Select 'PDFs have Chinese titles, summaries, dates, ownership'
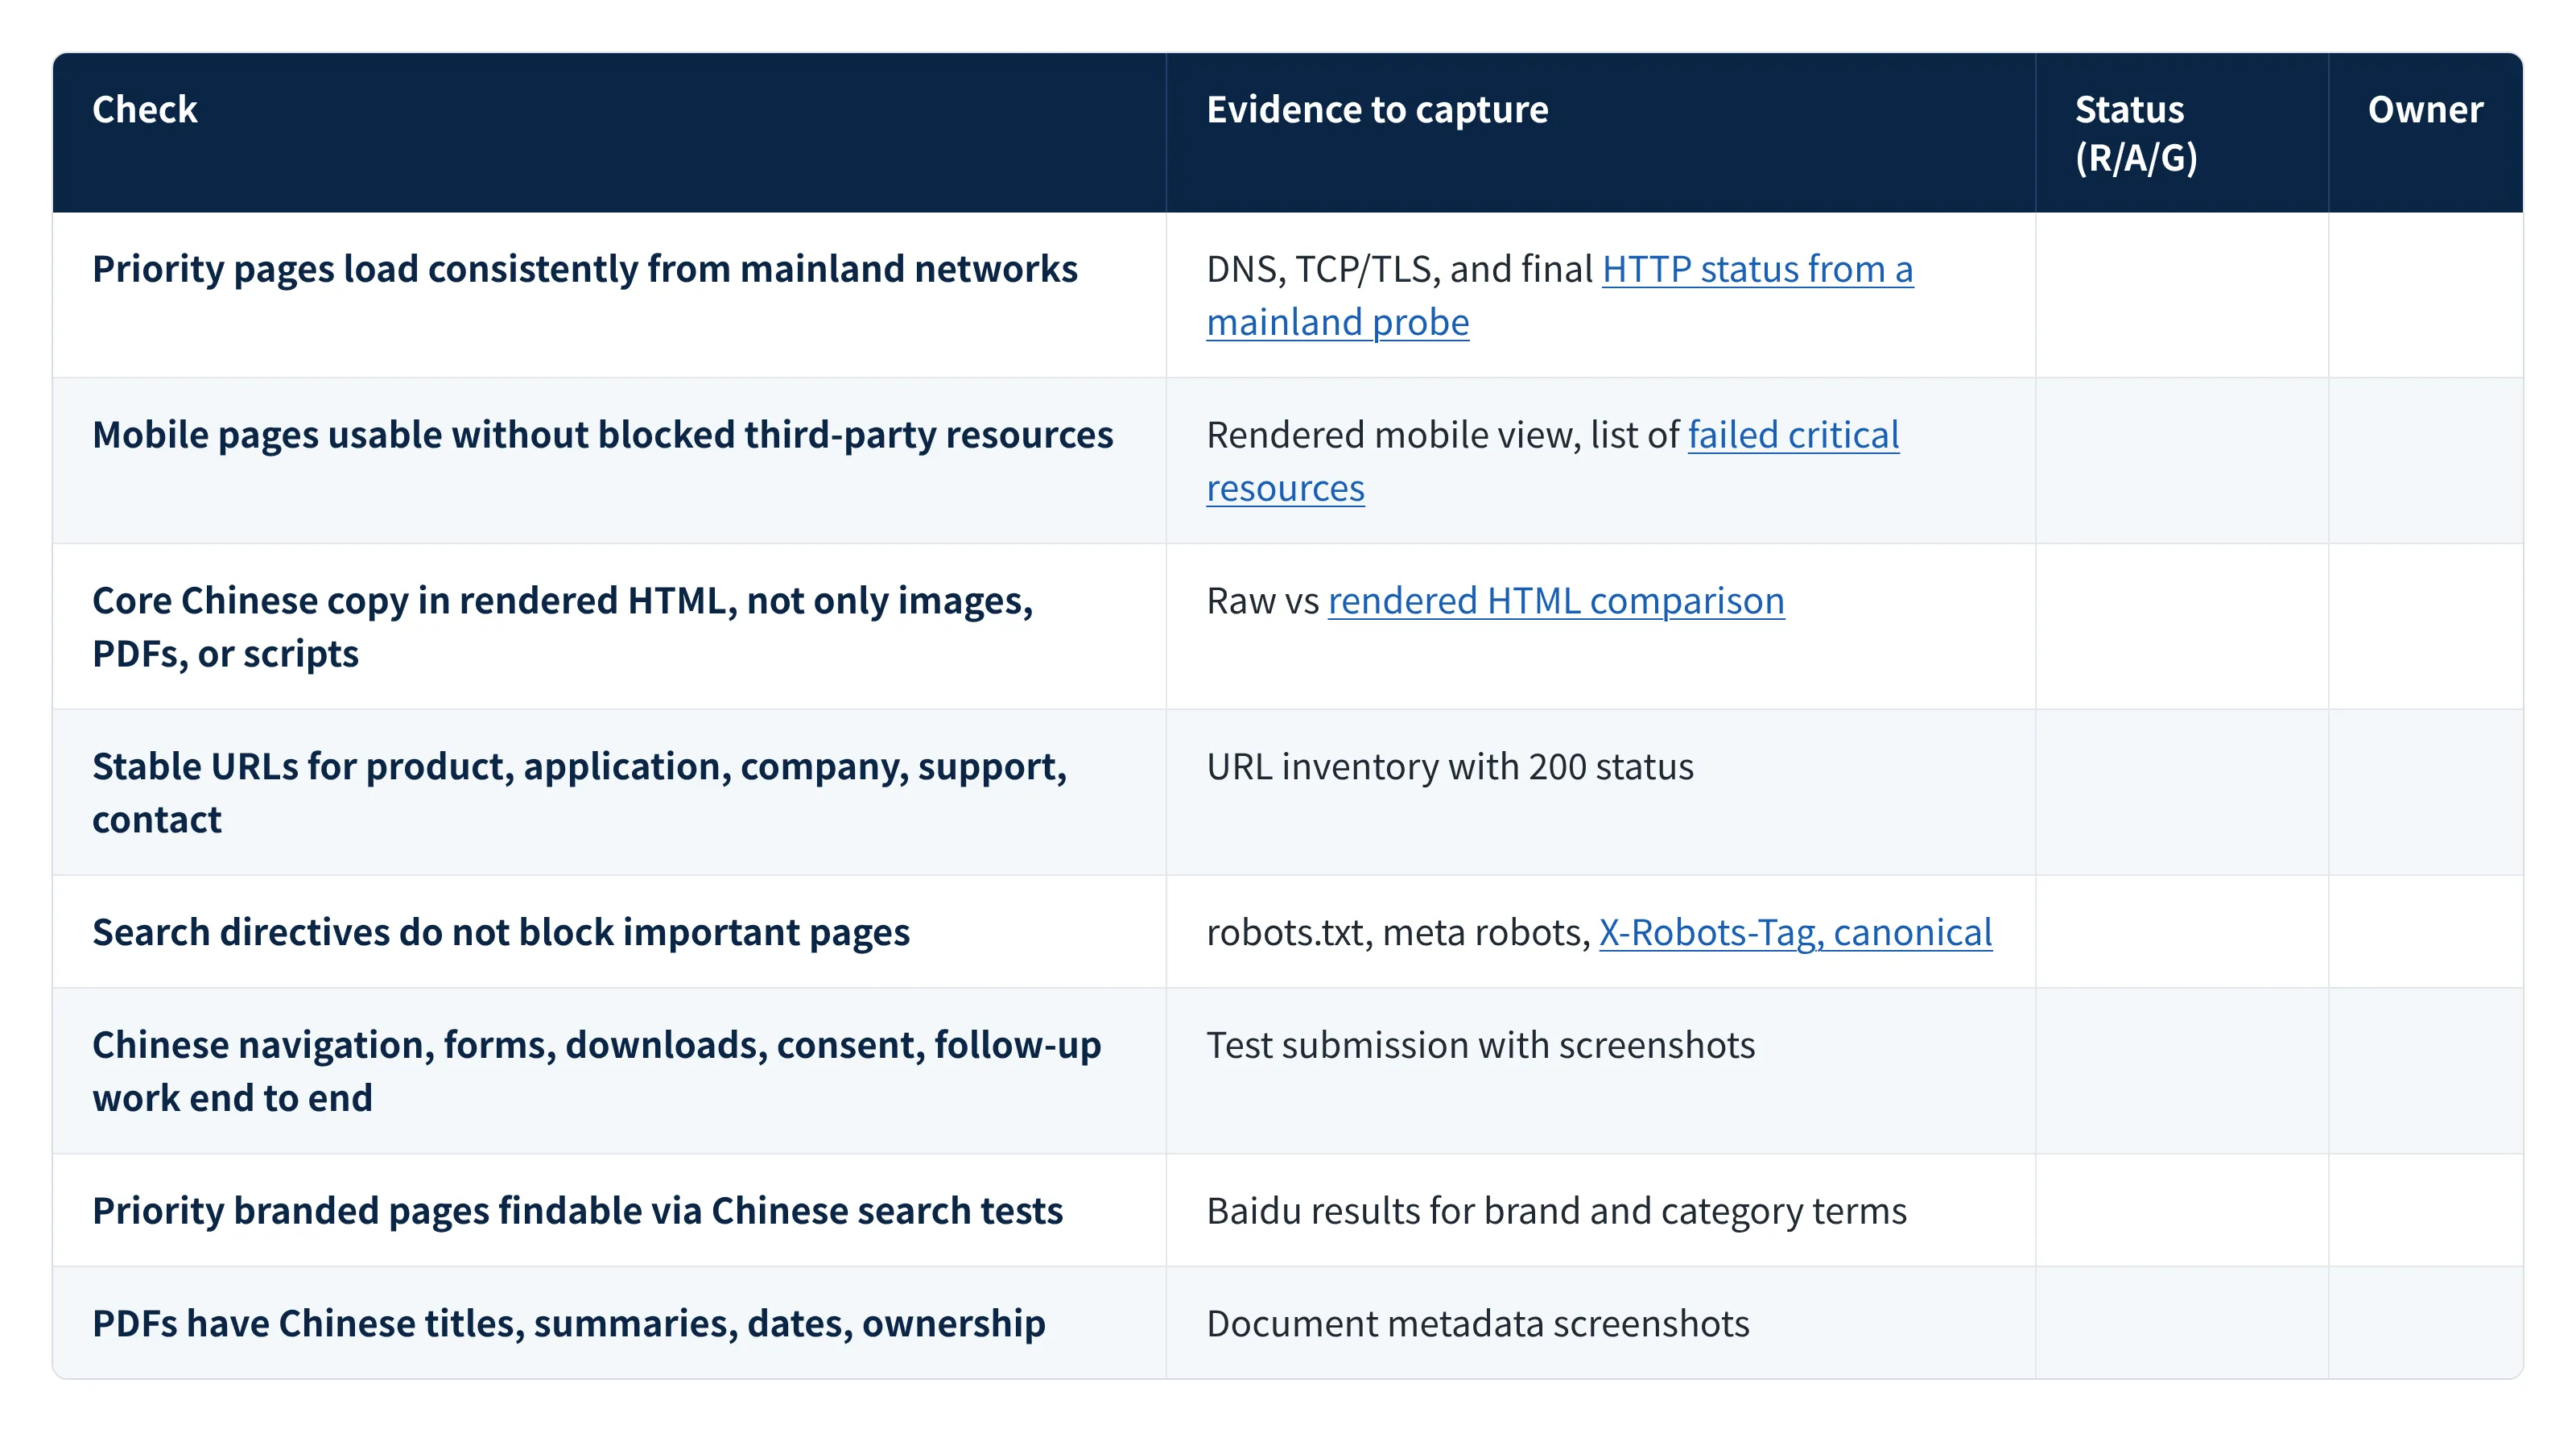This screenshot has width=2576, height=1433. (569, 1324)
